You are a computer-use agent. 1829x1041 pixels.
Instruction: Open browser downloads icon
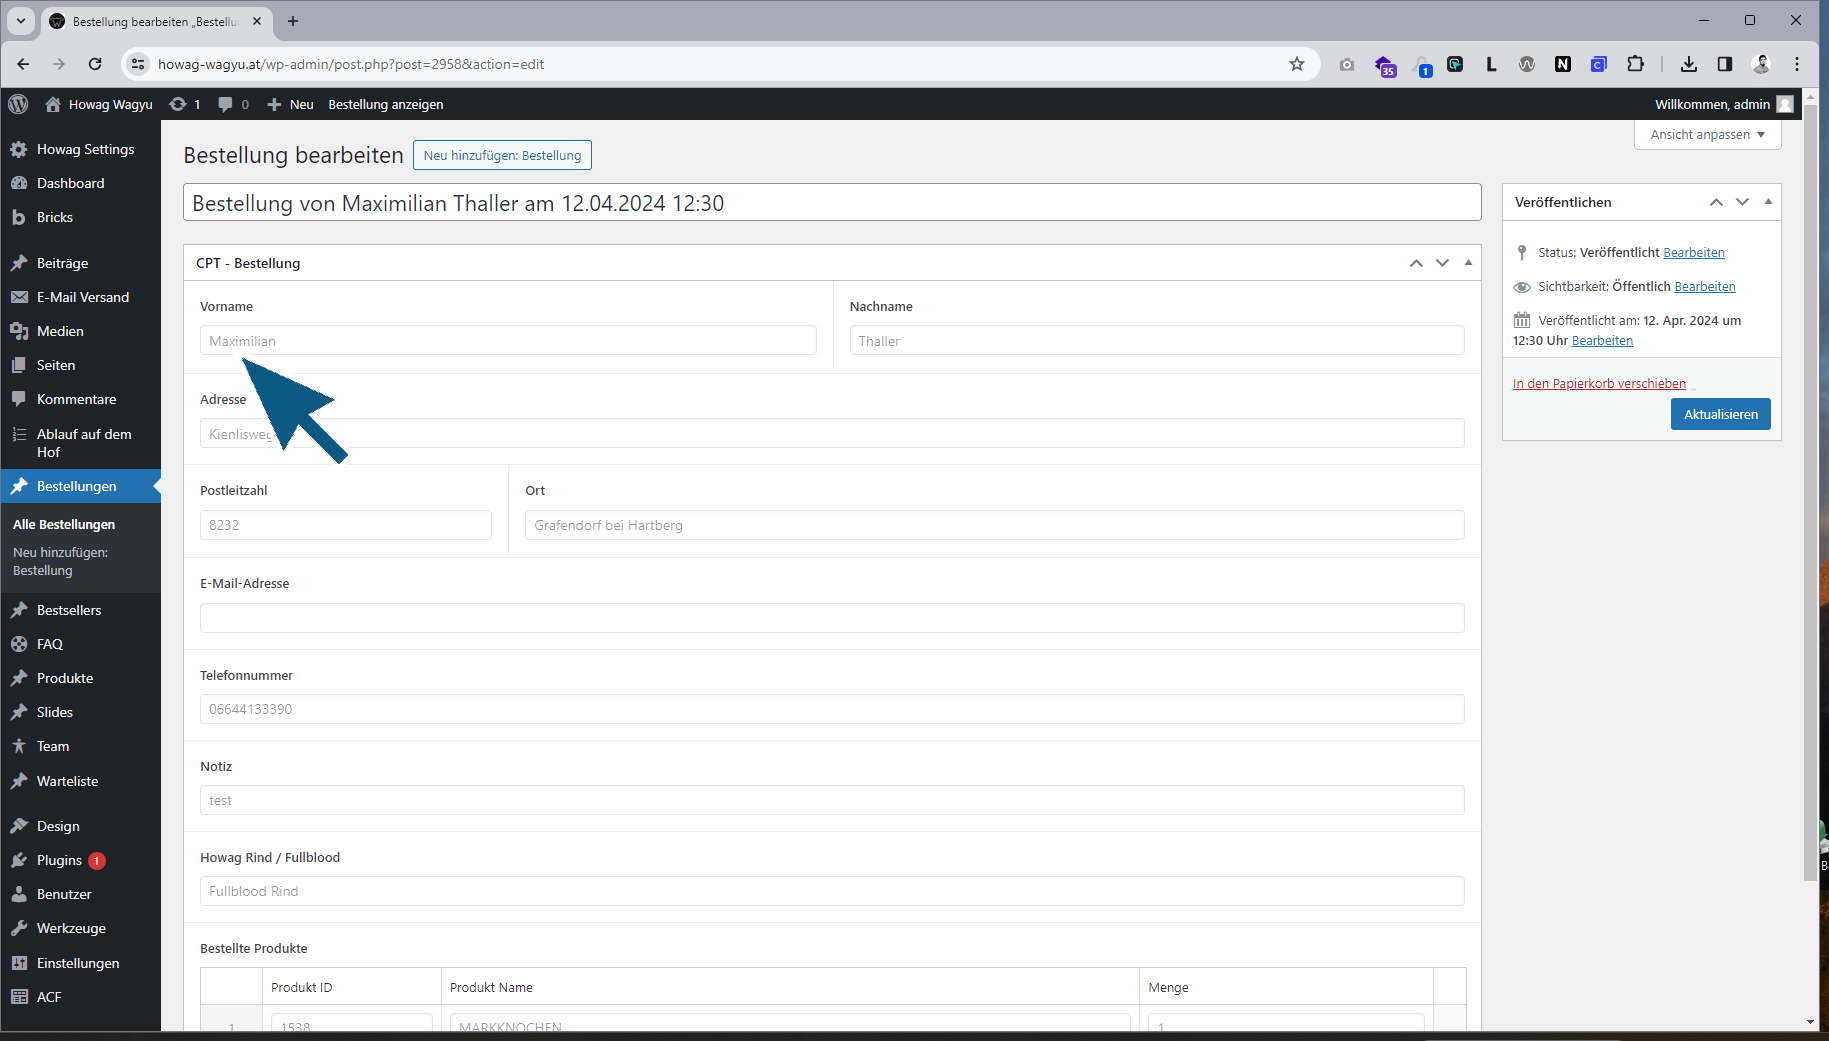click(1689, 64)
